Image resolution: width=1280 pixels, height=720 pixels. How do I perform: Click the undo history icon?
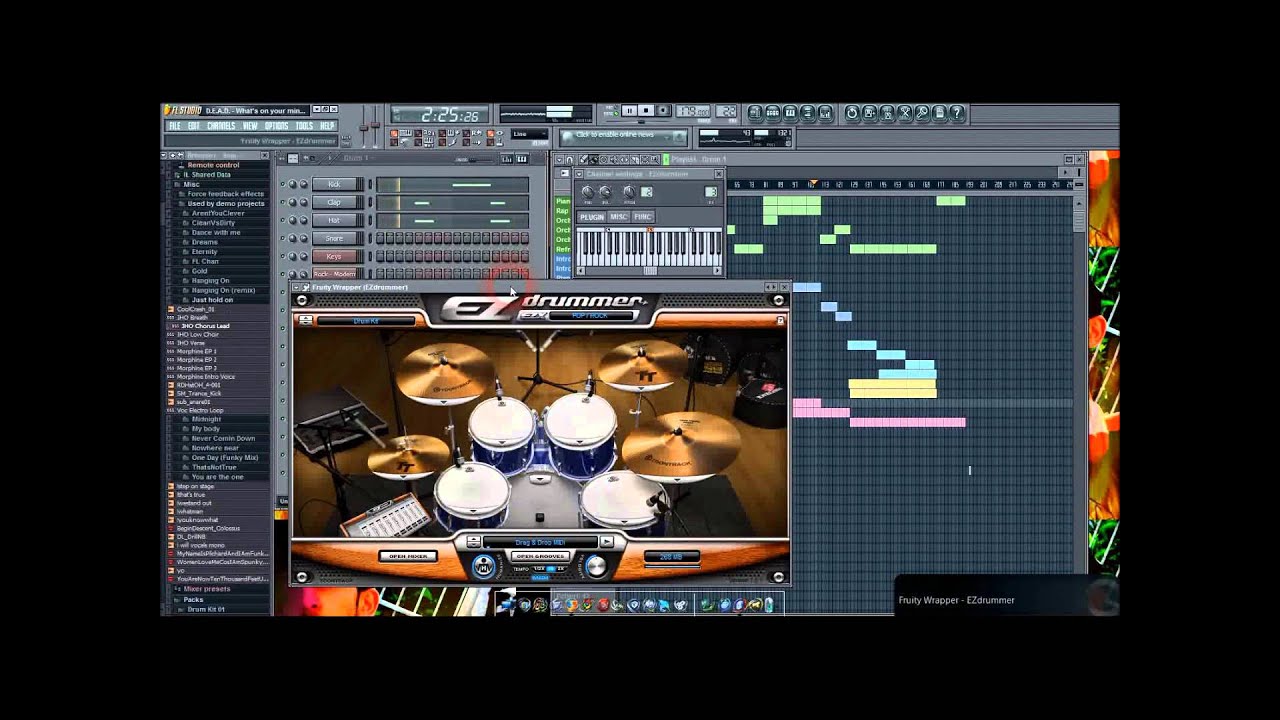852,113
